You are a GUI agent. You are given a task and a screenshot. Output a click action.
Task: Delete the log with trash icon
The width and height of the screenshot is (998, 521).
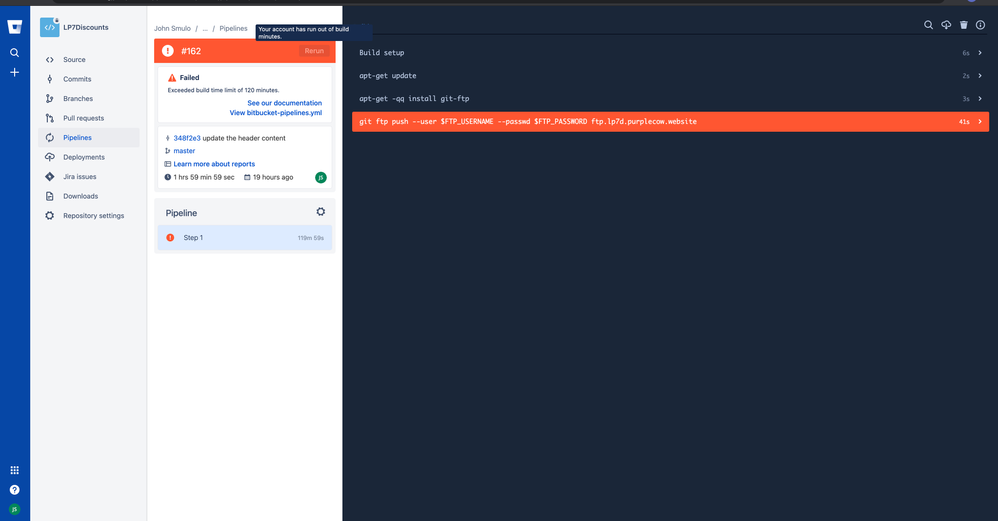[x=964, y=25]
